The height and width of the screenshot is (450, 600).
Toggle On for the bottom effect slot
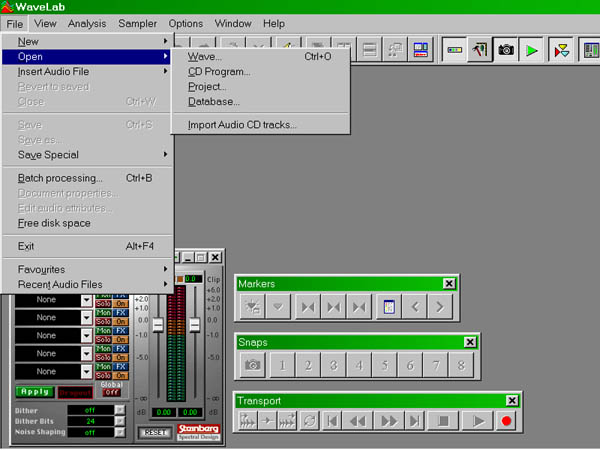click(x=121, y=375)
